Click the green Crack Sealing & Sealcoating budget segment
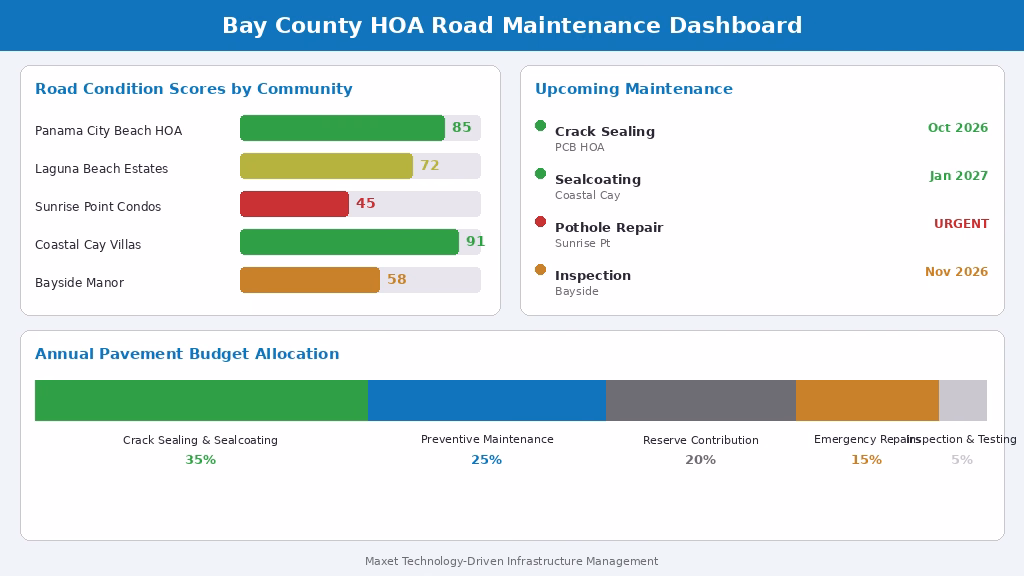The image size is (1024, 576). click(x=201, y=400)
